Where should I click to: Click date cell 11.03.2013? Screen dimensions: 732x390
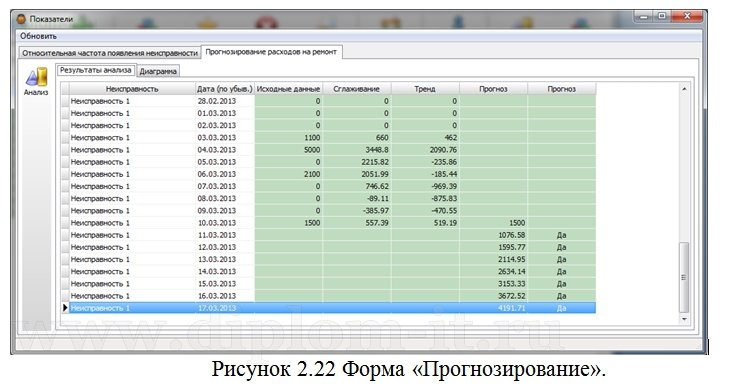(217, 235)
